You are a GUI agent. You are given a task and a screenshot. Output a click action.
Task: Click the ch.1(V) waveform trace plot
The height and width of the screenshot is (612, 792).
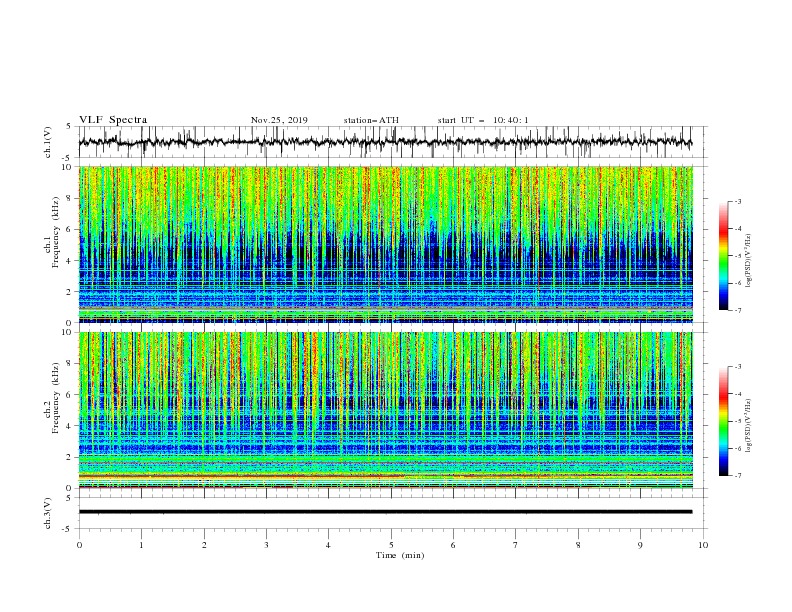click(x=385, y=142)
